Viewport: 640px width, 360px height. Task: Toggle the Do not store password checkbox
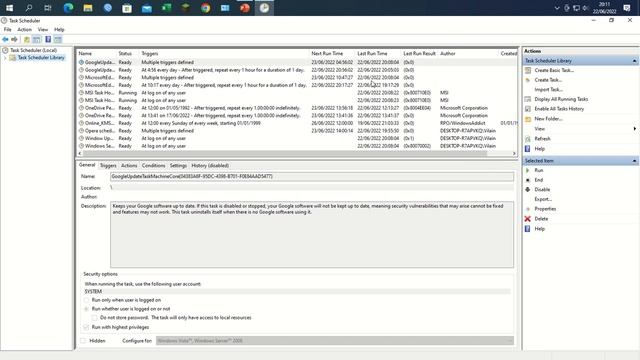tap(94, 318)
